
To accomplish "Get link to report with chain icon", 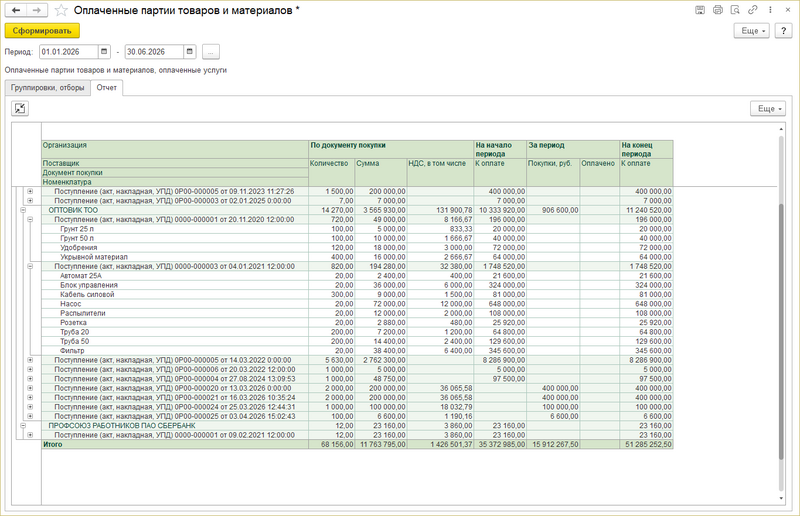I will point(753,10).
